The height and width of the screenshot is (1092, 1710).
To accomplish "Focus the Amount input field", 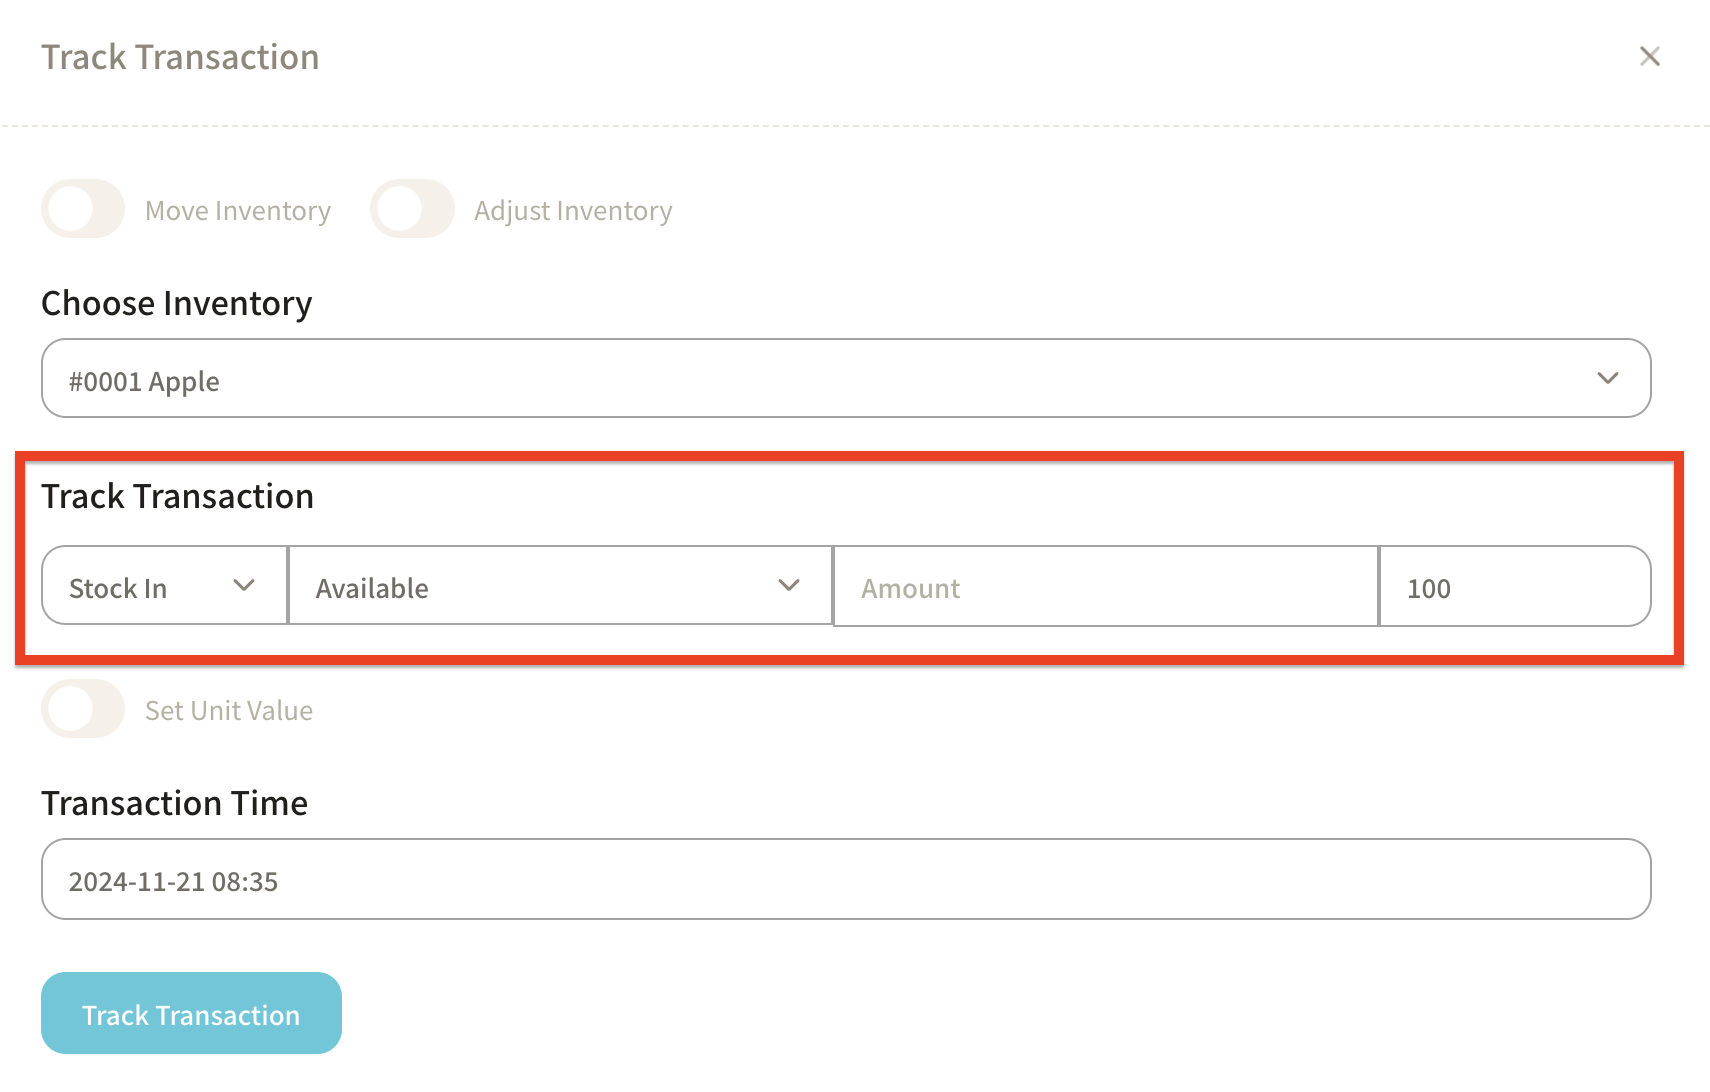I will tap(1105, 587).
